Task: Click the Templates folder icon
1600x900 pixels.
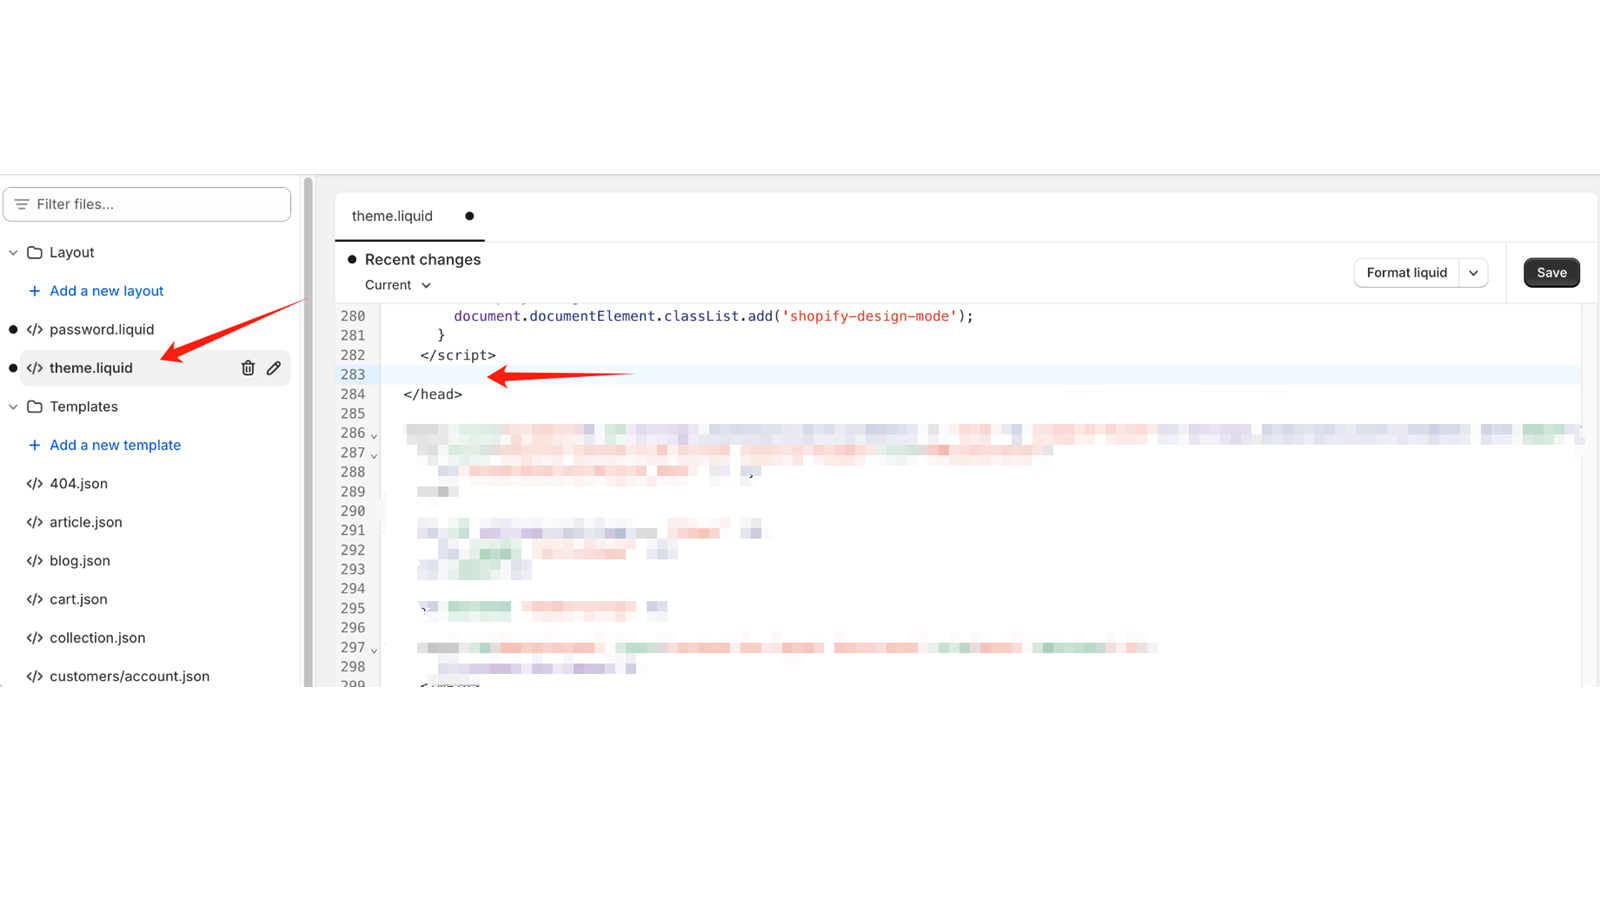Action: [35, 407]
